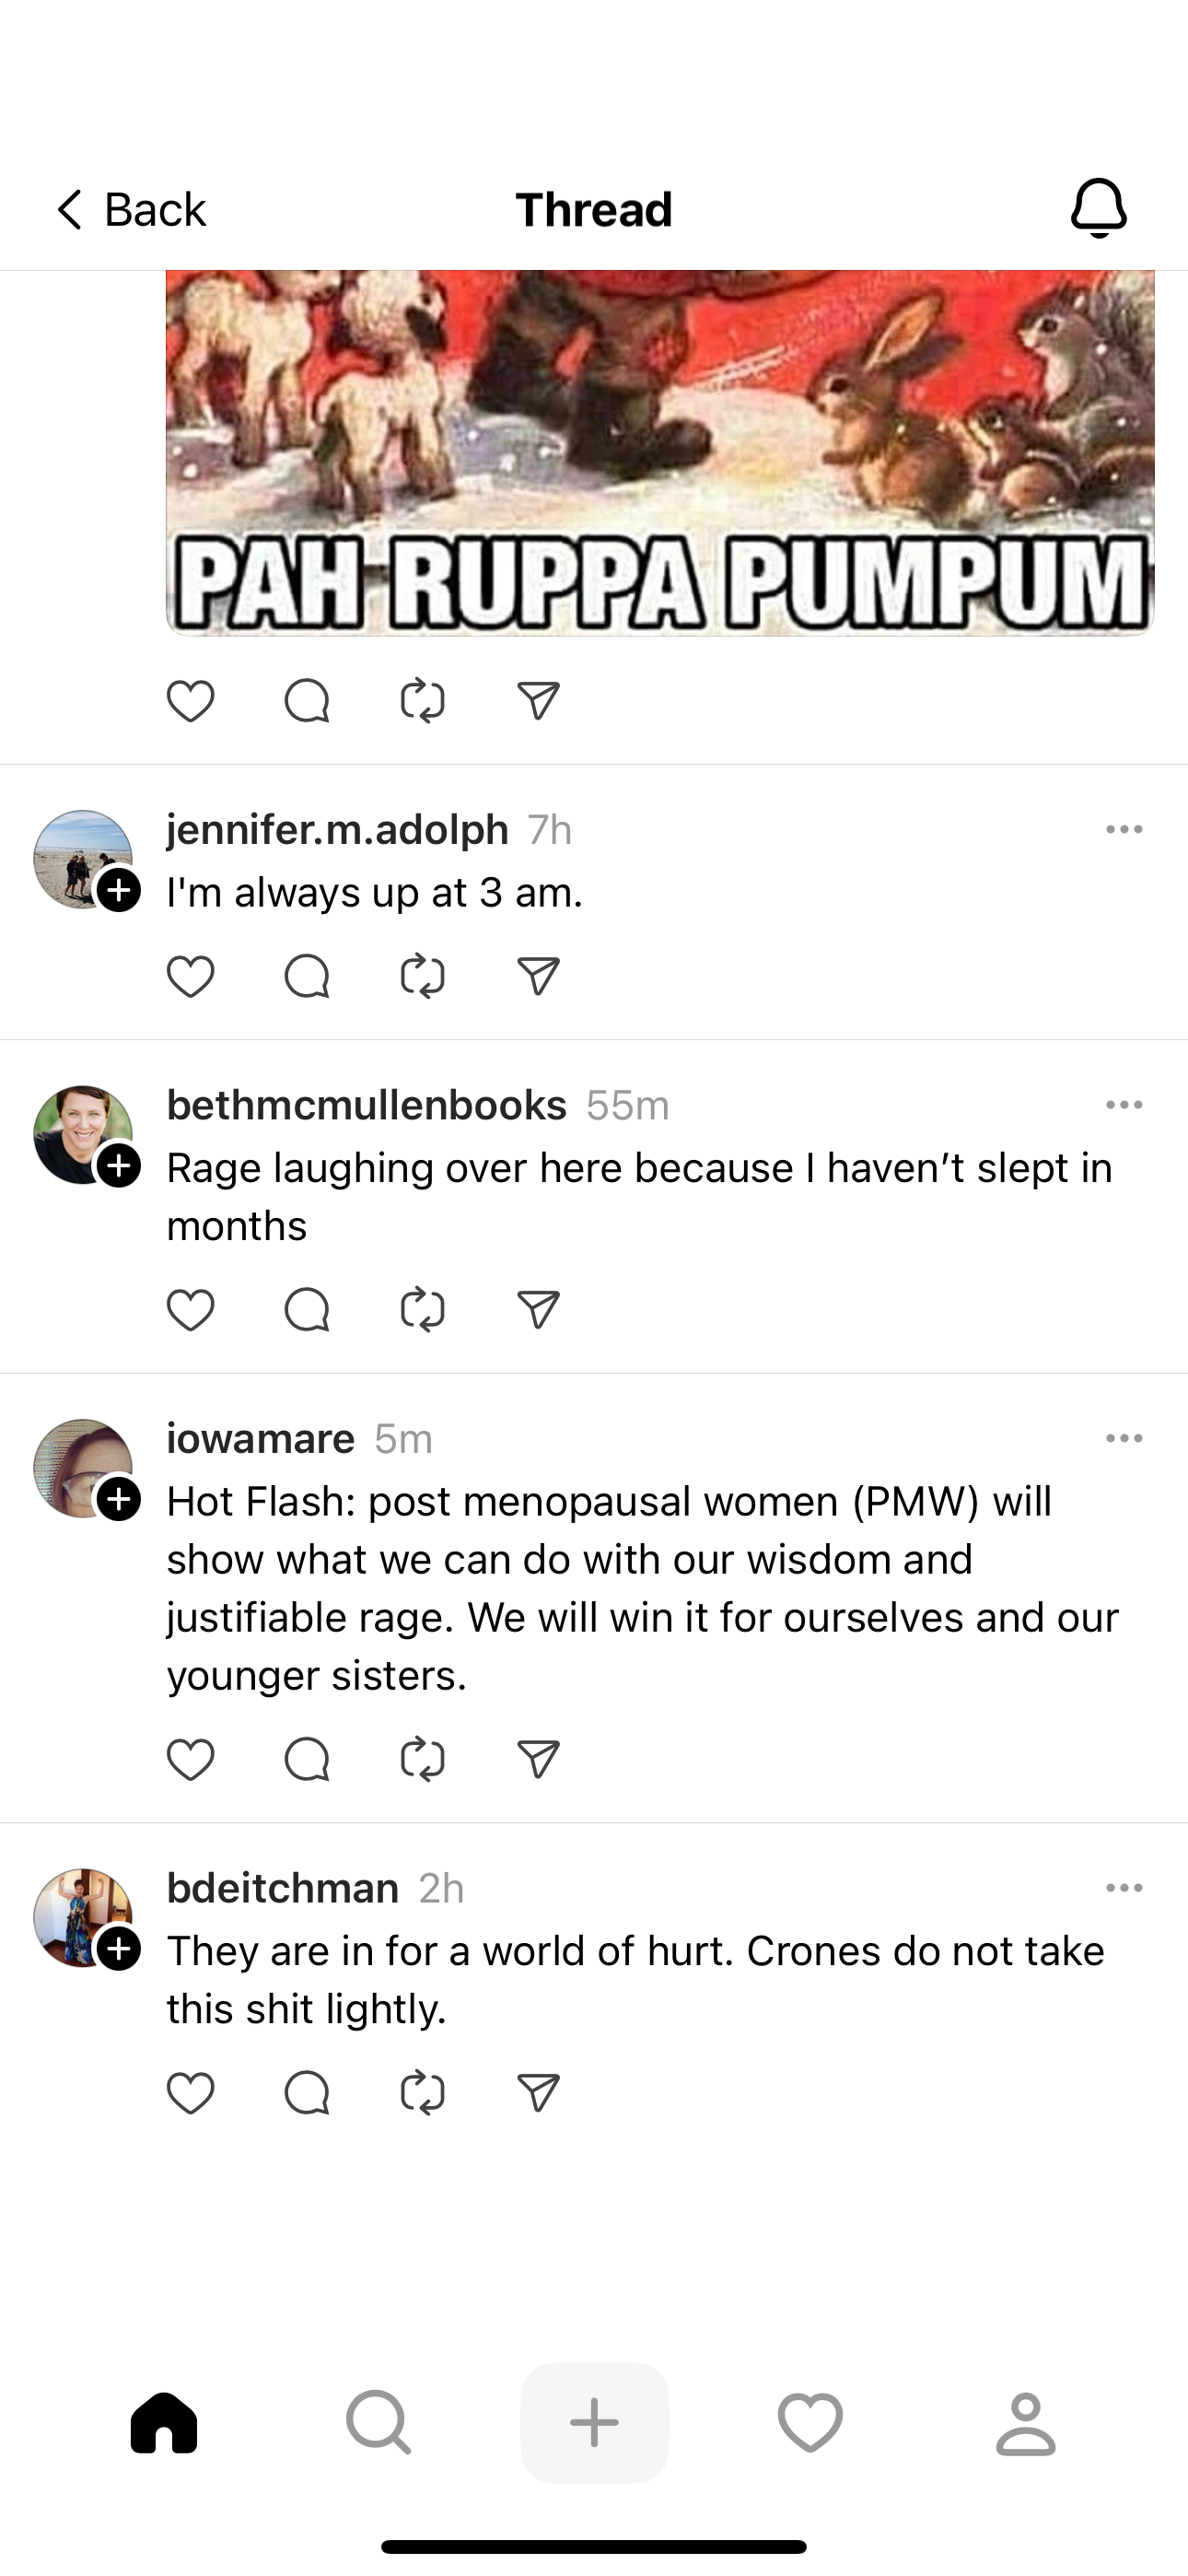Image resolution: width=1188 pixels, height=2576 pixels.
Task: Reply to iowamare's comment
Action: pos(306,1759)
